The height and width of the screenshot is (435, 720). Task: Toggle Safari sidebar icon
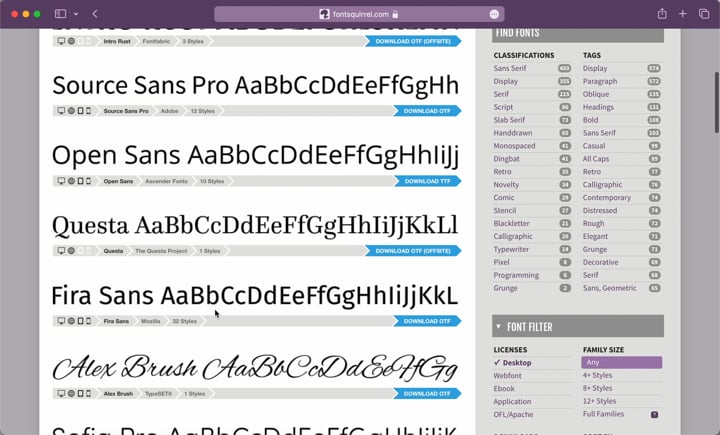tap(61, 14)
